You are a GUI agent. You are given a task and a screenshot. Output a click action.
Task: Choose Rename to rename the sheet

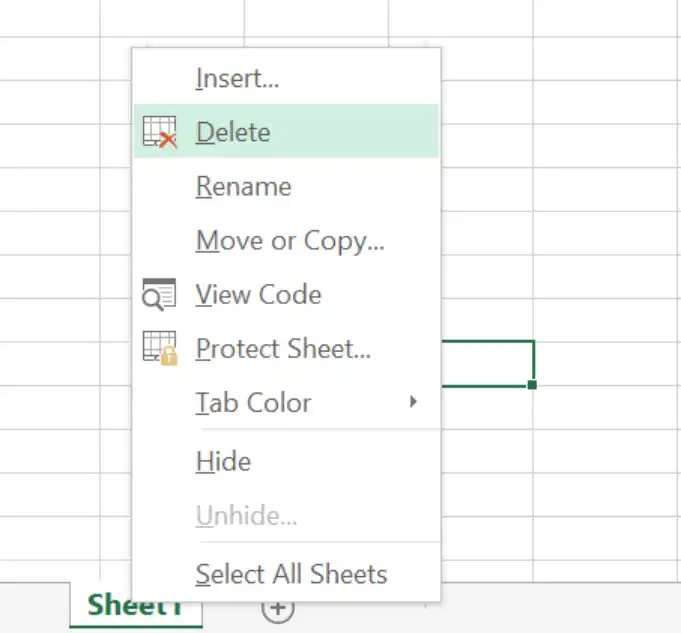[243, 186]
